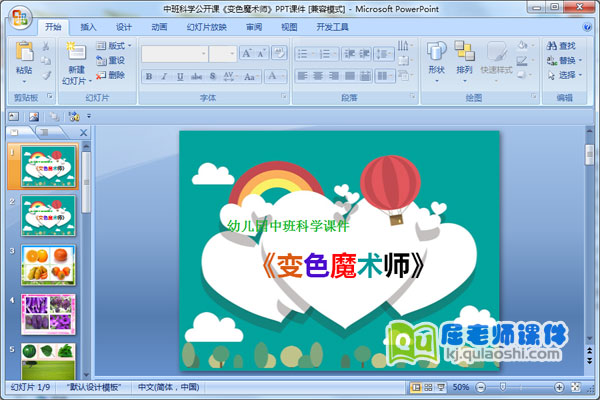Image resolution: width=600 pixels, height=400 pixels.
Task: Toggle Bold formatting
Action: (x=149, y=76)
